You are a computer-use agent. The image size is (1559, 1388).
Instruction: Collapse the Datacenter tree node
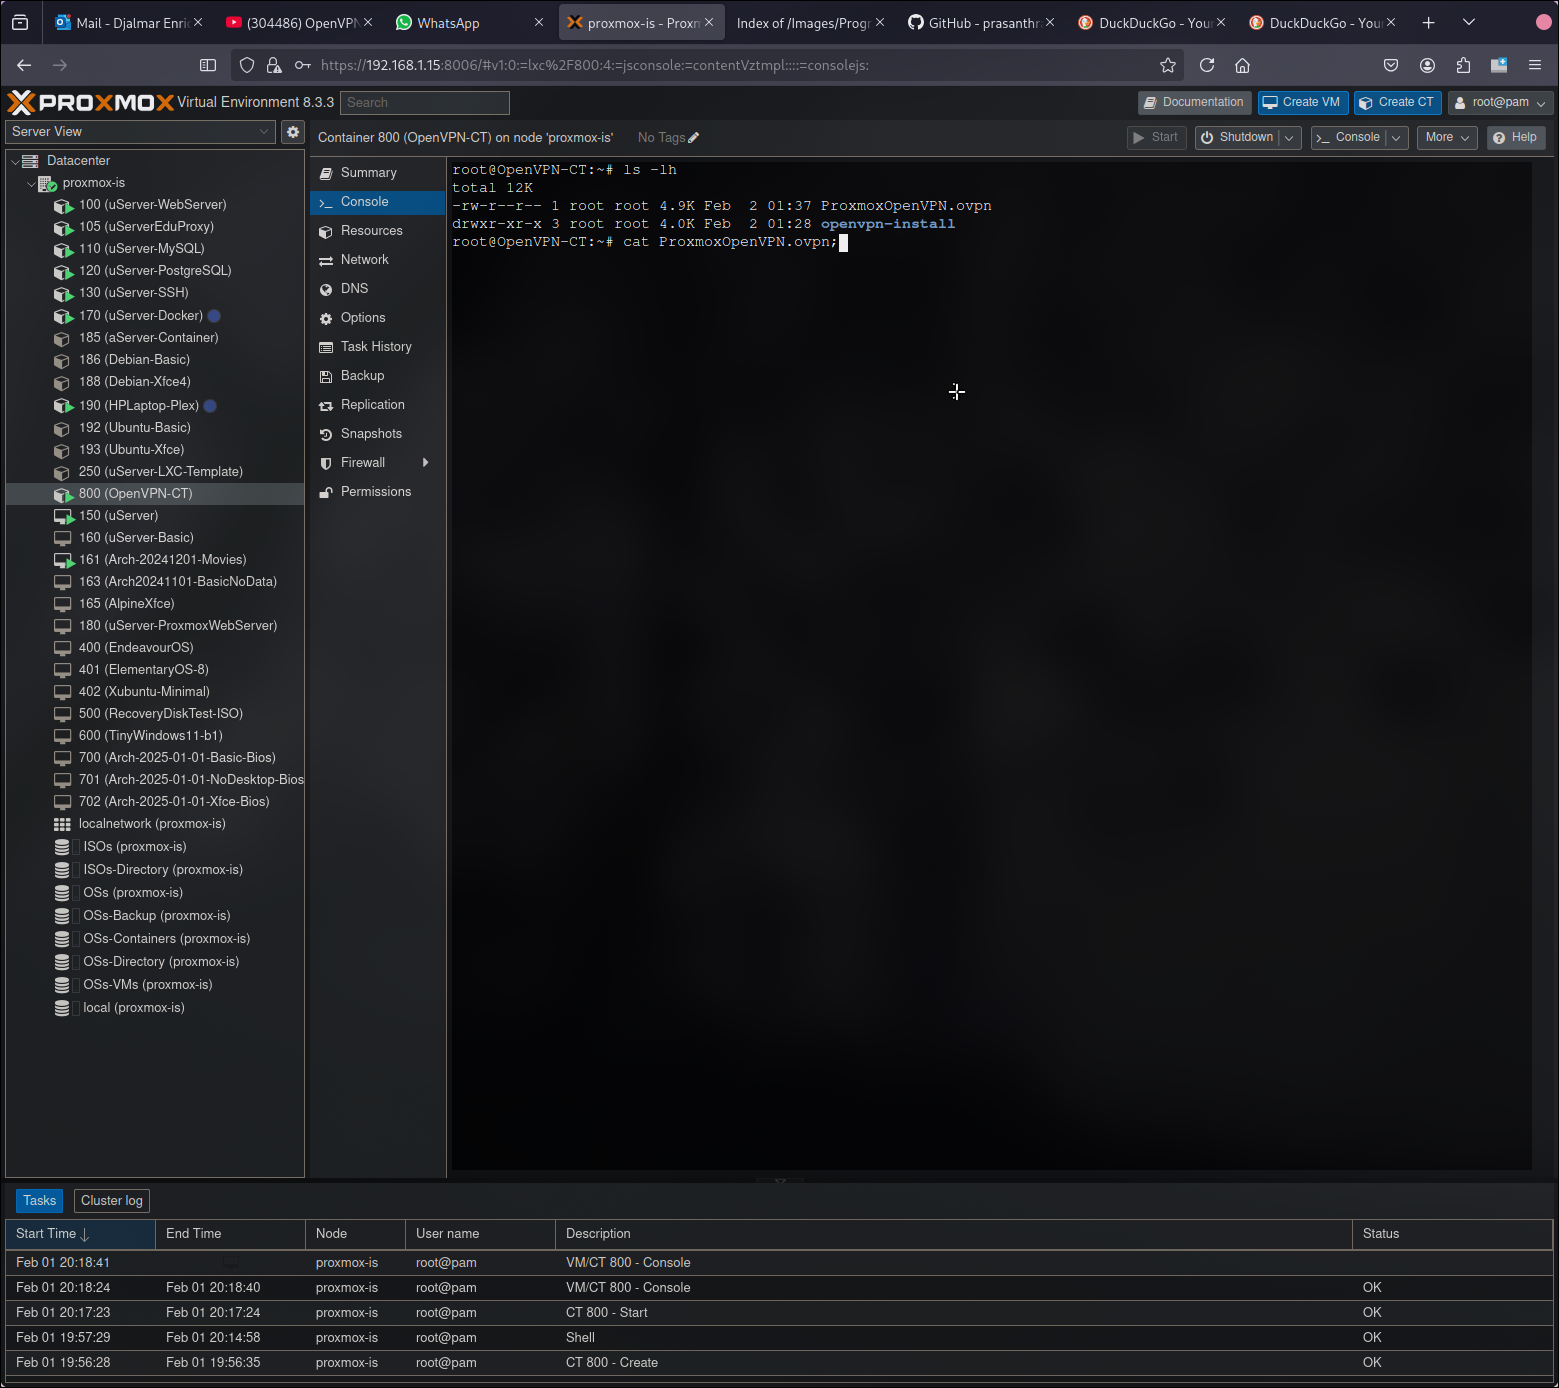coord(16,161)
